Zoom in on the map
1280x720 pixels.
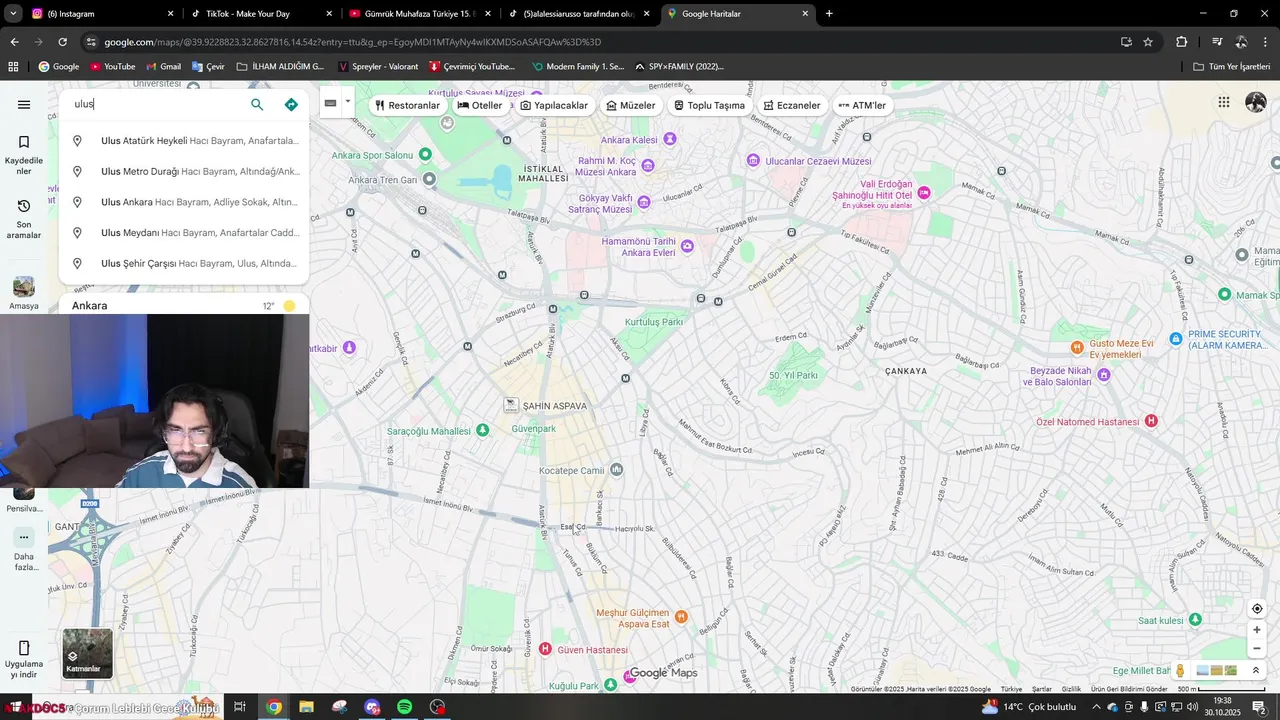click(x=1257, y=630)
